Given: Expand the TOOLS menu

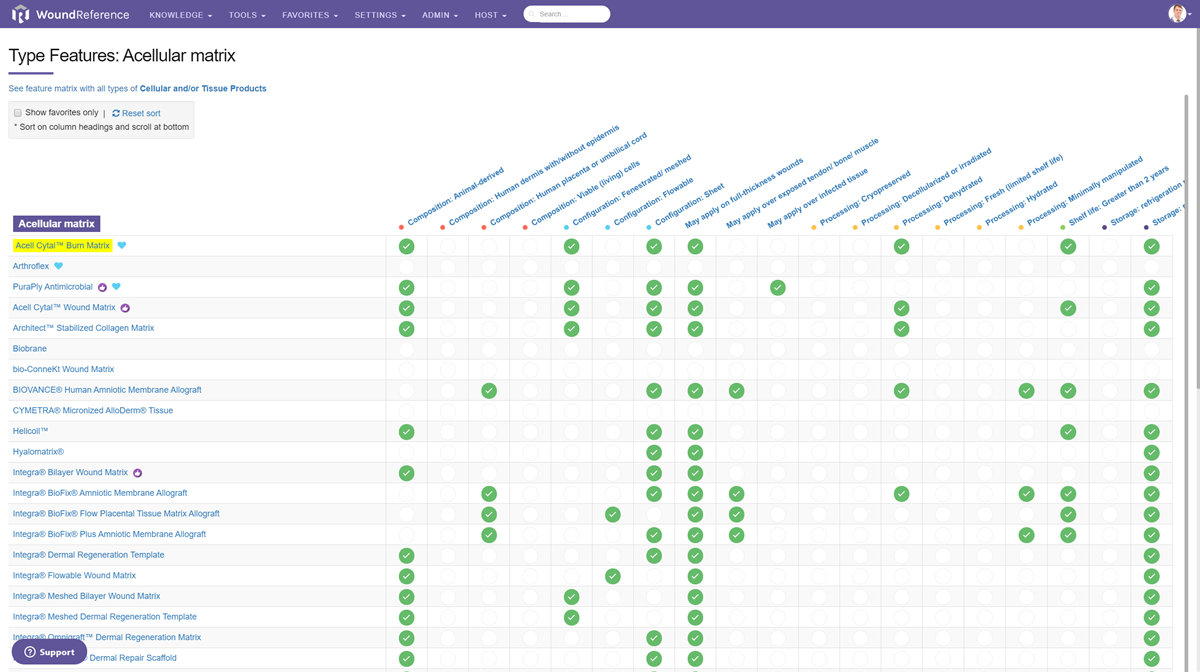Looking at the screenshot, I should [245, 15].
